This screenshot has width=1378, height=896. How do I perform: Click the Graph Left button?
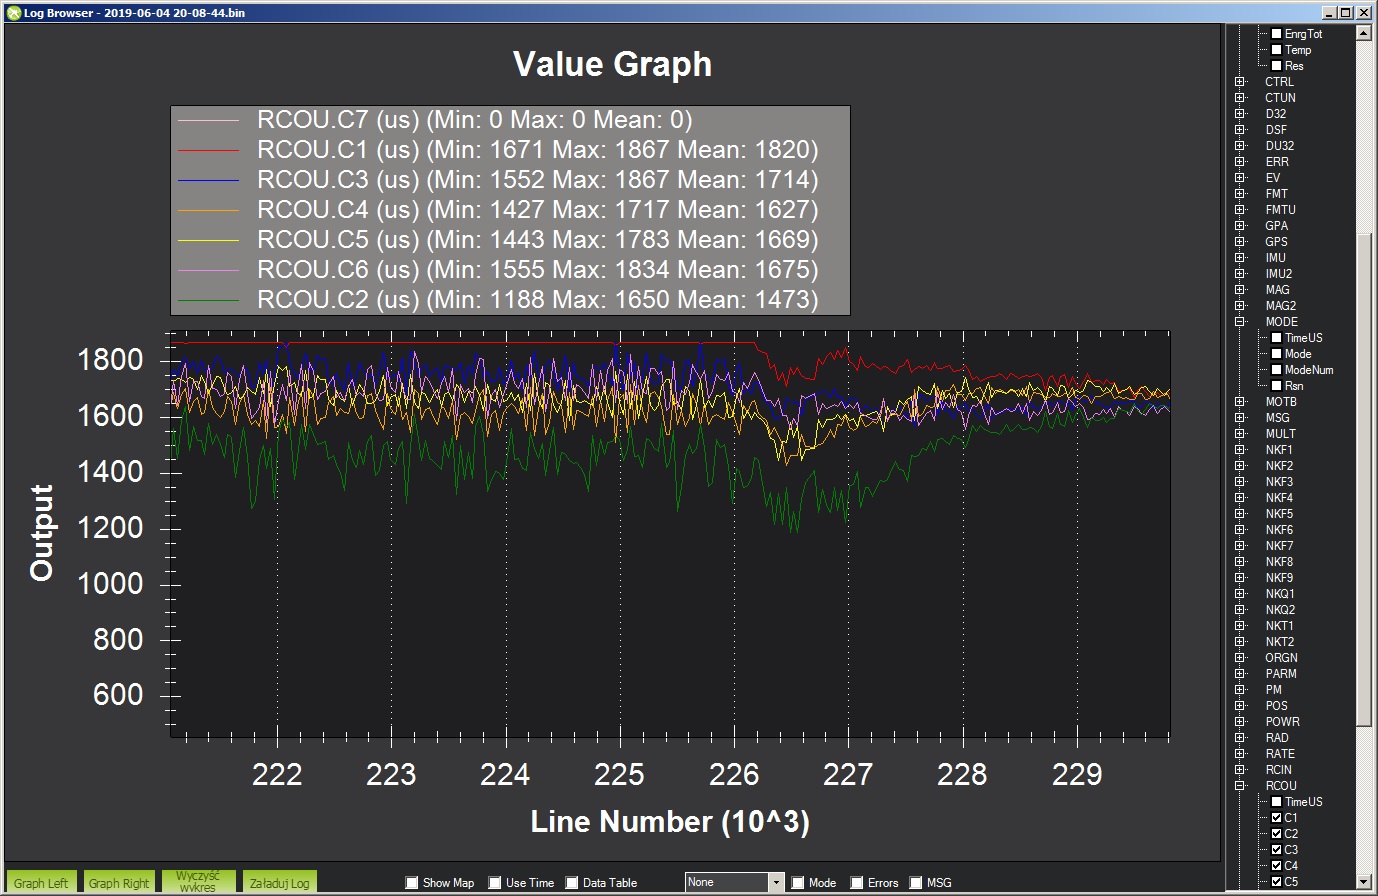pos(41,882)
